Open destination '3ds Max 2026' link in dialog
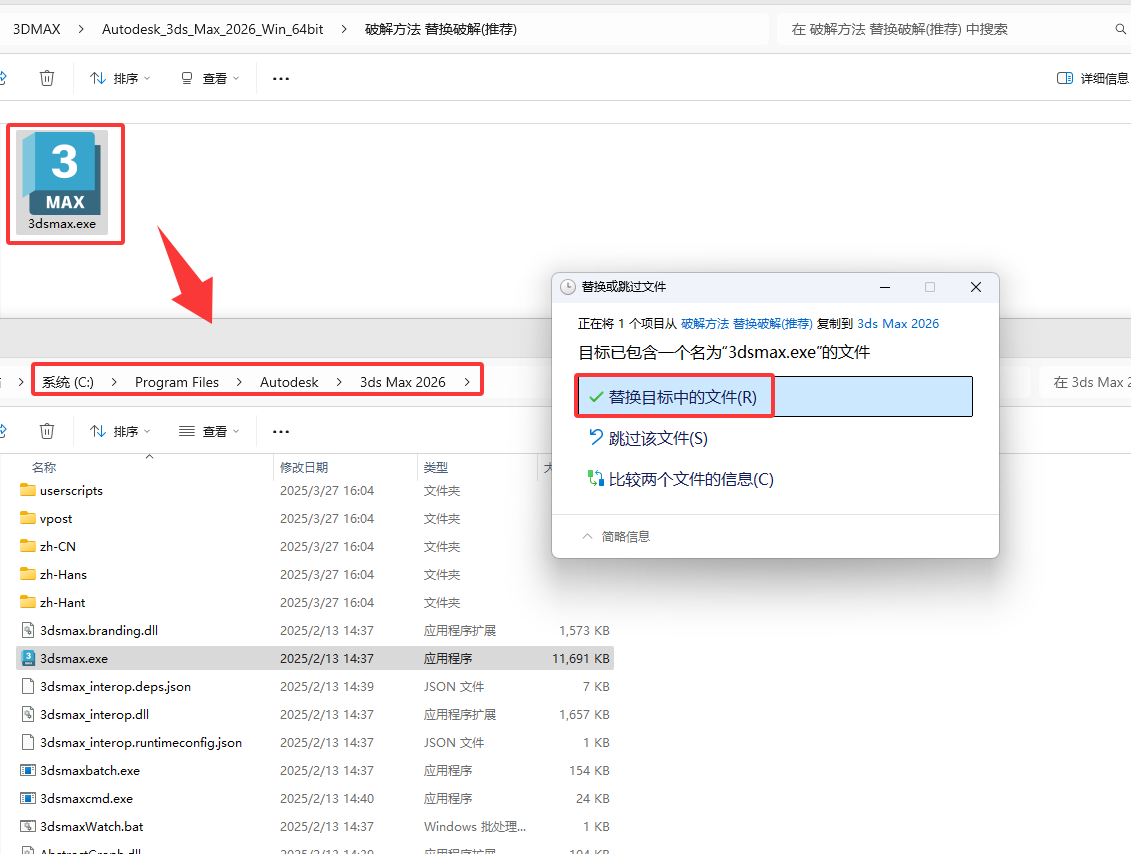1131x854 pixels. pyautogui.click(x=898, y=324)
